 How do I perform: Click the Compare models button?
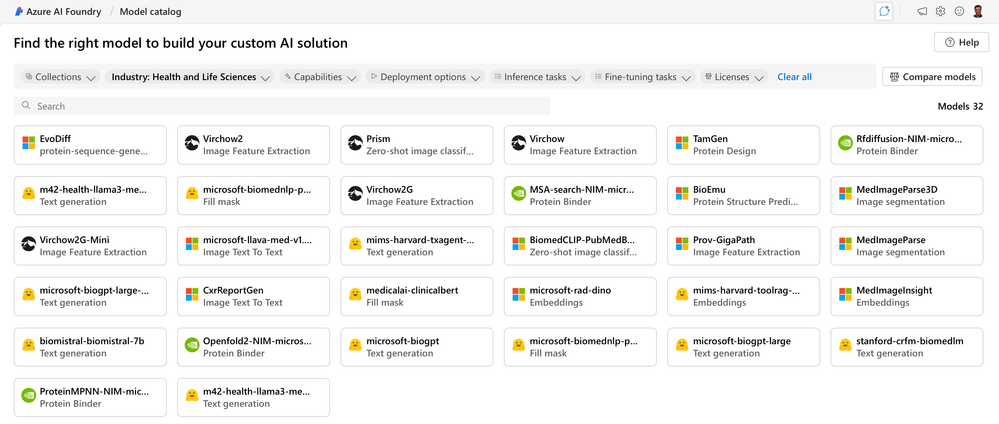point(932,77)
